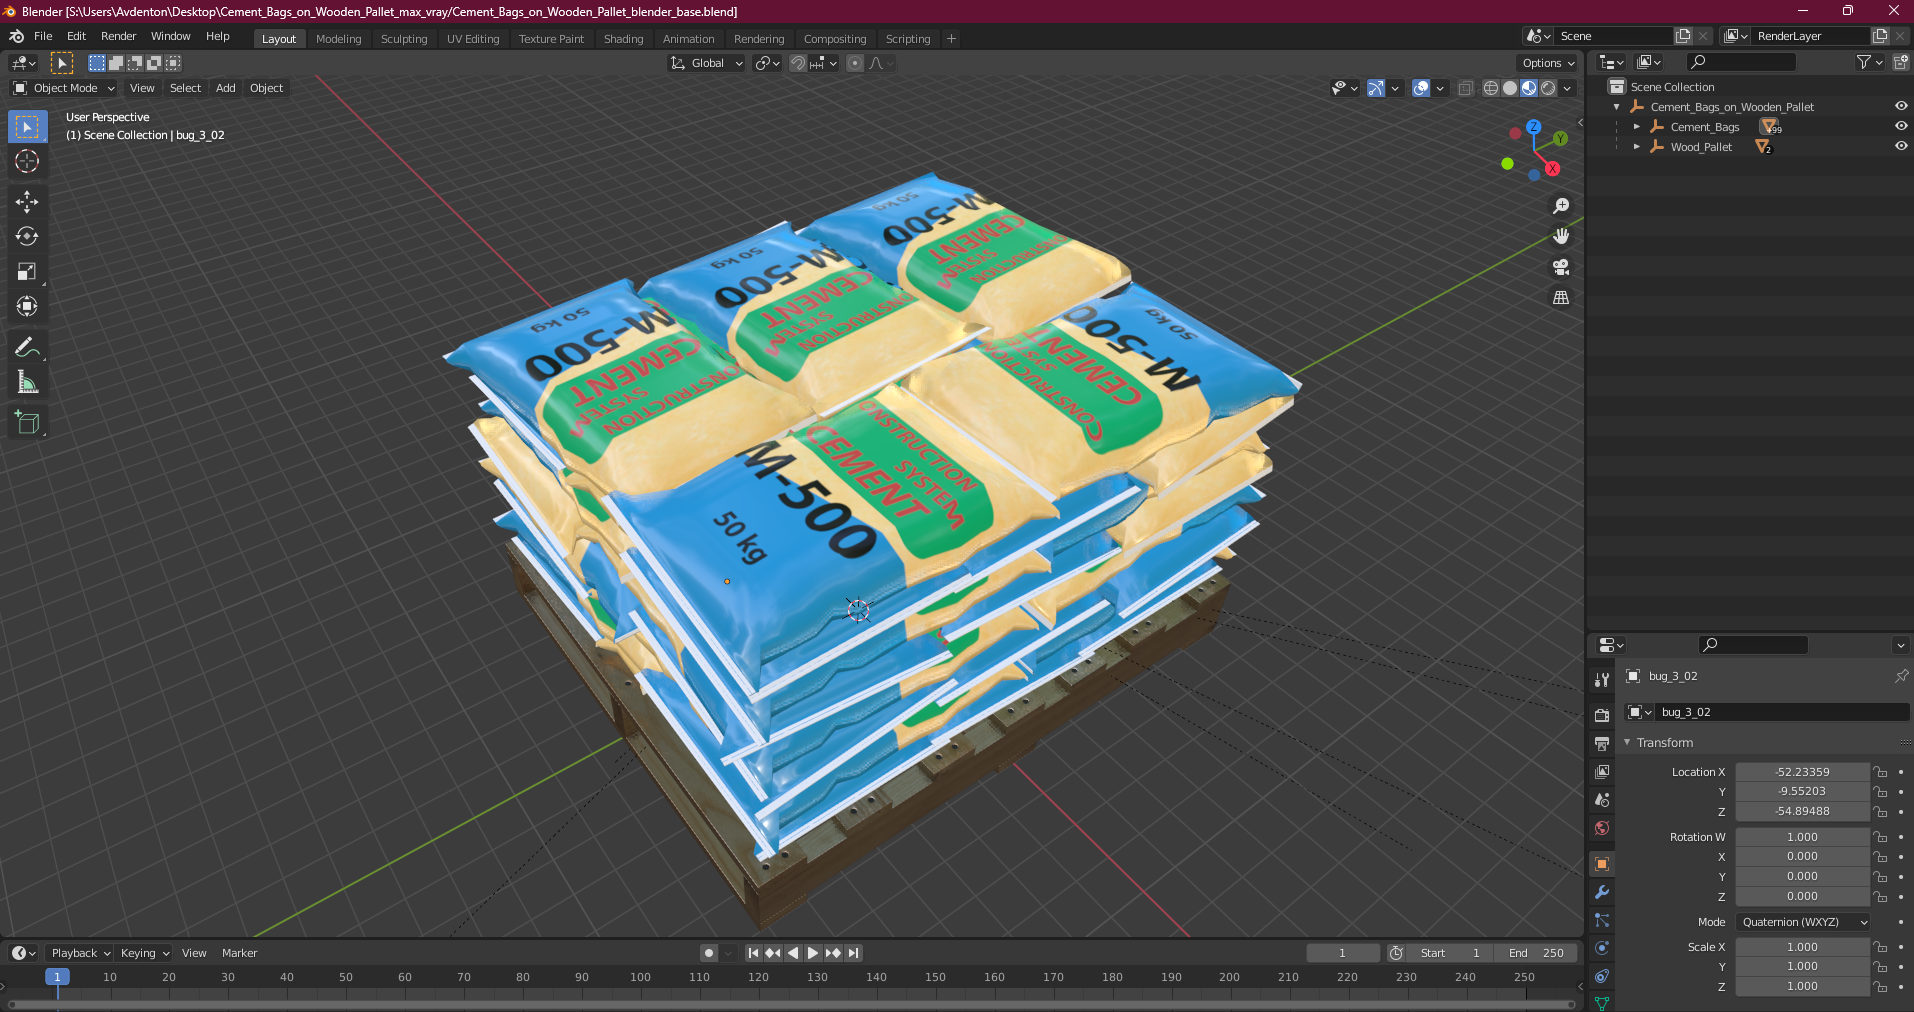This screenshot has height=1012, width=1914.
Task: Switch to the UV Editing workspace tab
Action: [472, 39]
